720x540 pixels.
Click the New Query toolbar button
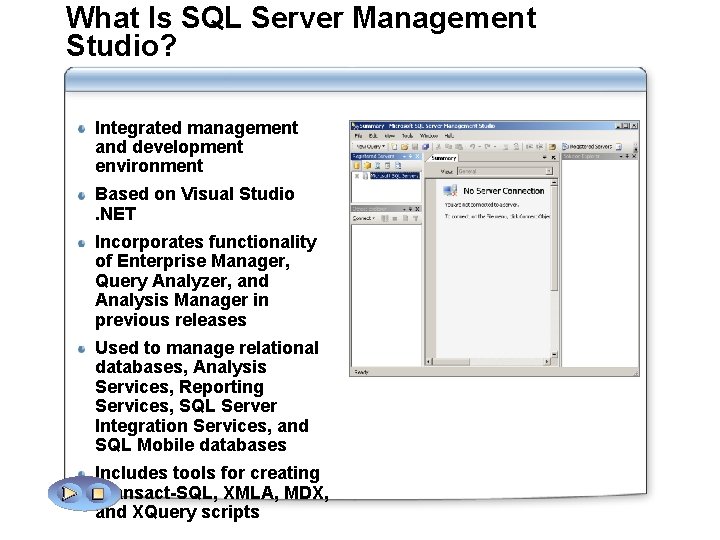pyautogui.click(x=370, y=147)
